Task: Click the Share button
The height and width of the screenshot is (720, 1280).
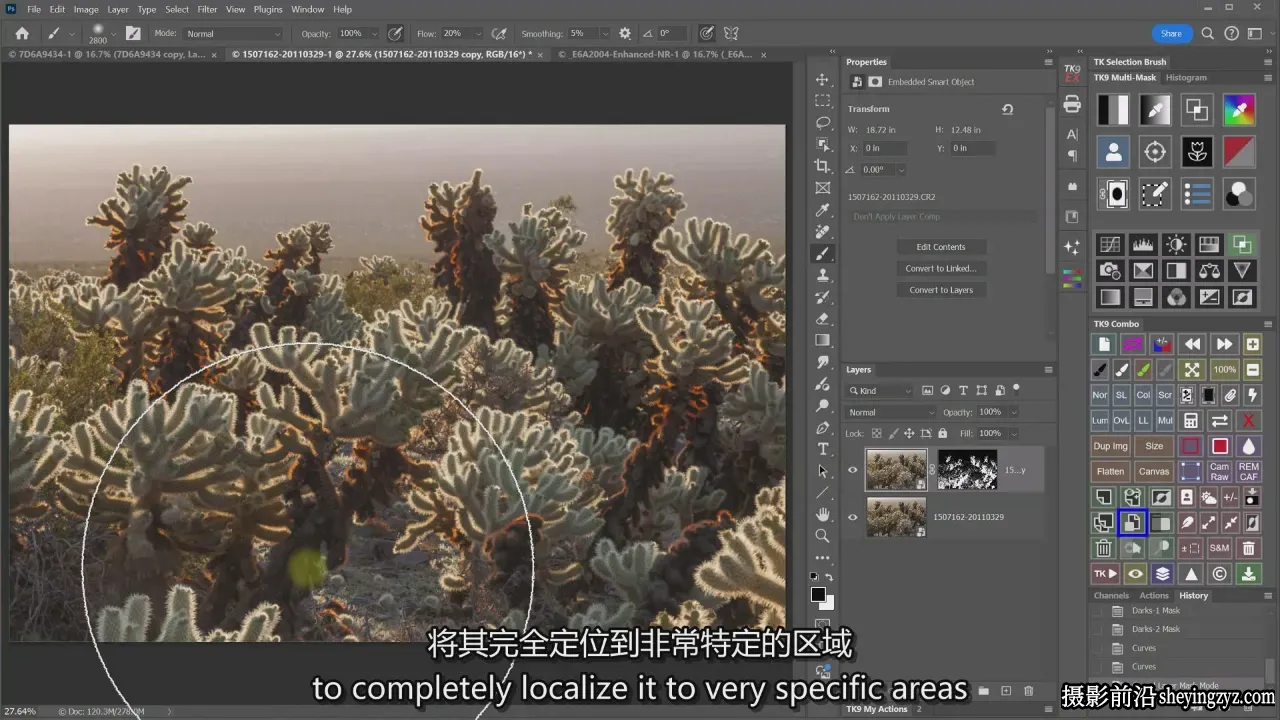Action: tap(1171, 33)
